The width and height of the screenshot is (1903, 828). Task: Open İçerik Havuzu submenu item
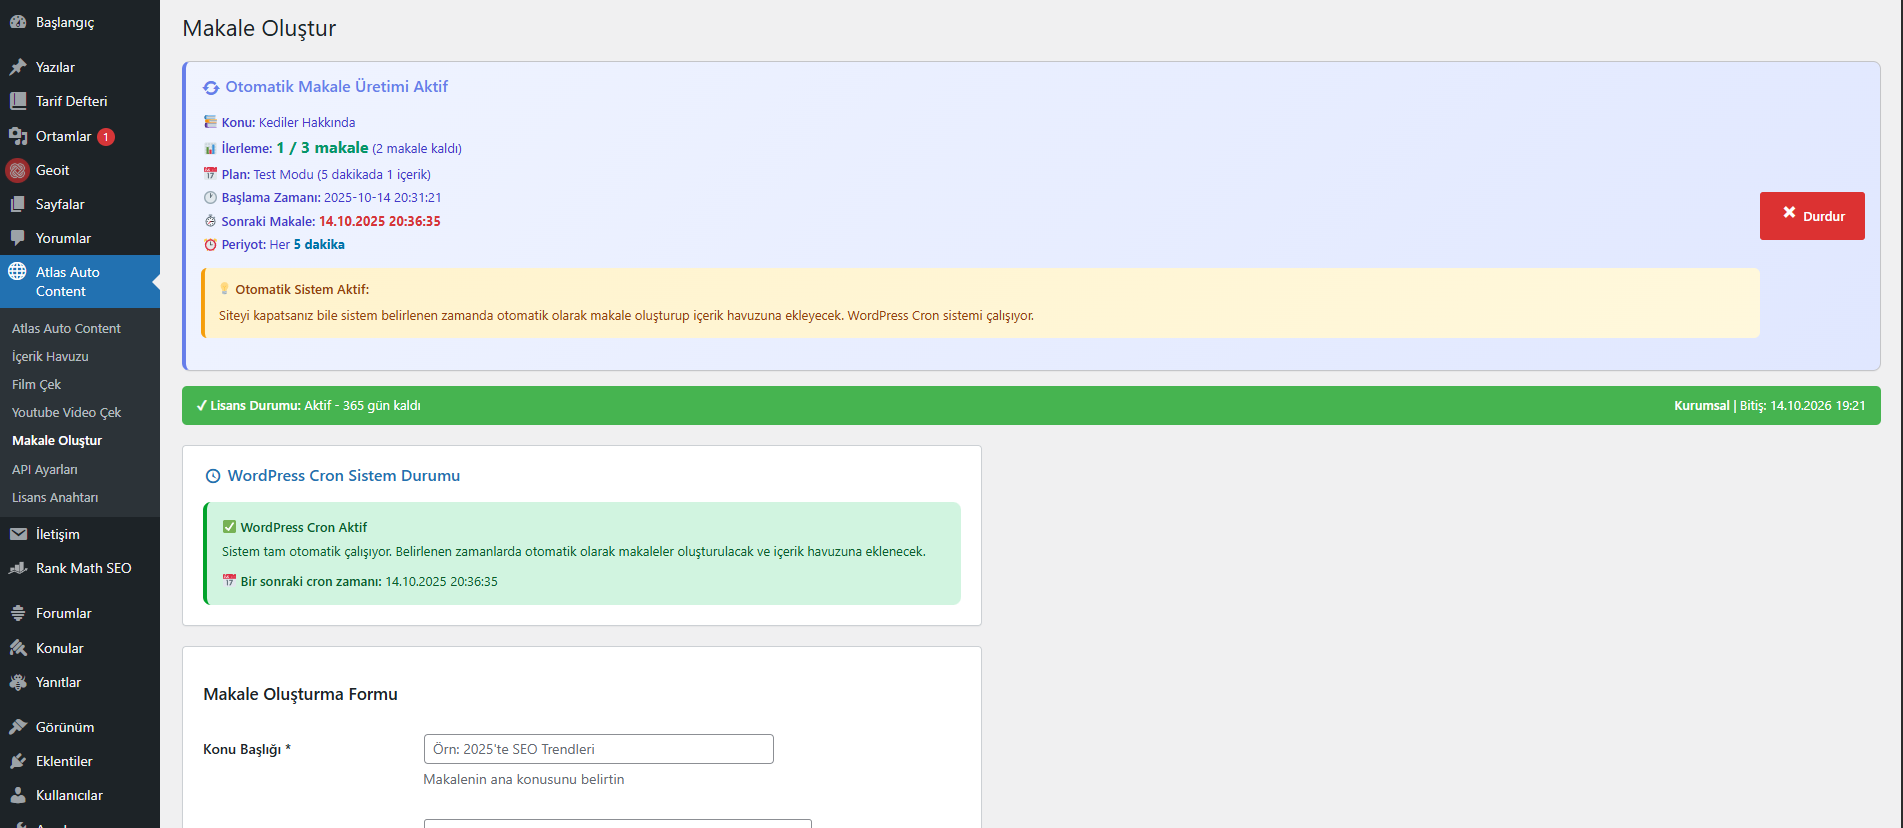coord(50,356)
